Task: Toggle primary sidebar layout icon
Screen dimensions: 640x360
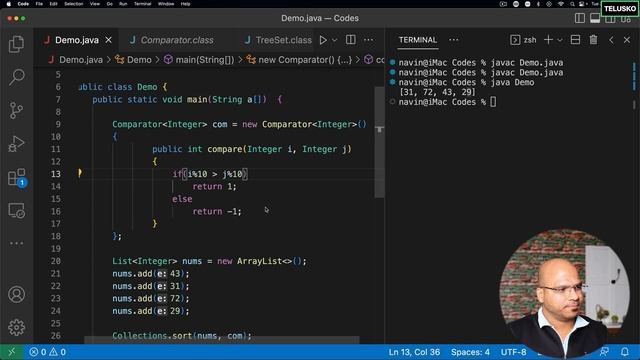Action: tap(580, 18)
